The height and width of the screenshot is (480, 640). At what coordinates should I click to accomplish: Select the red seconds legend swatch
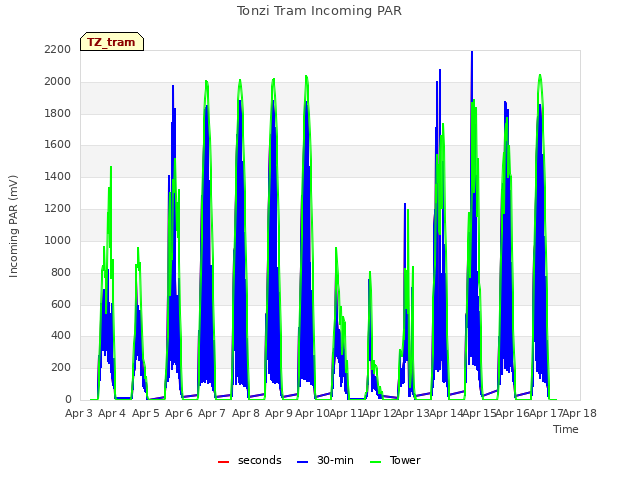(224, 461)
